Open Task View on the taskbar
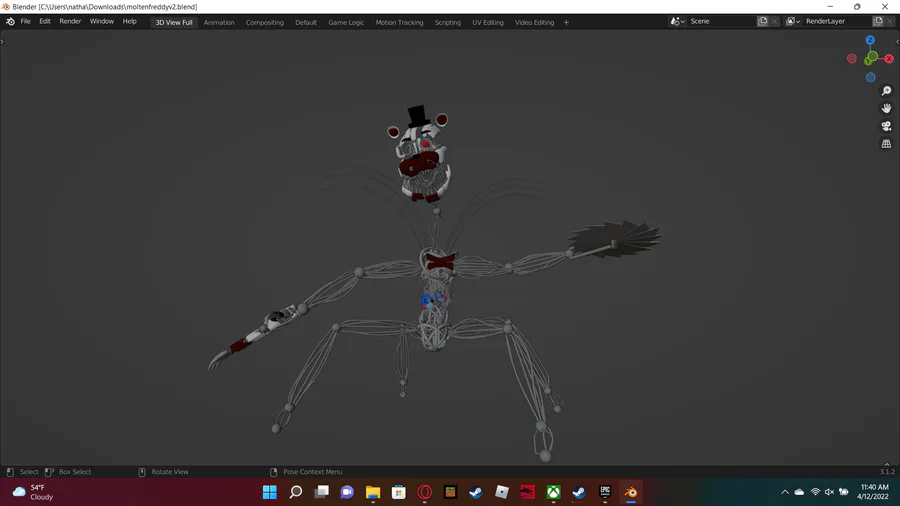This screenshot has height=506, width=900. (x=321, y=492)
